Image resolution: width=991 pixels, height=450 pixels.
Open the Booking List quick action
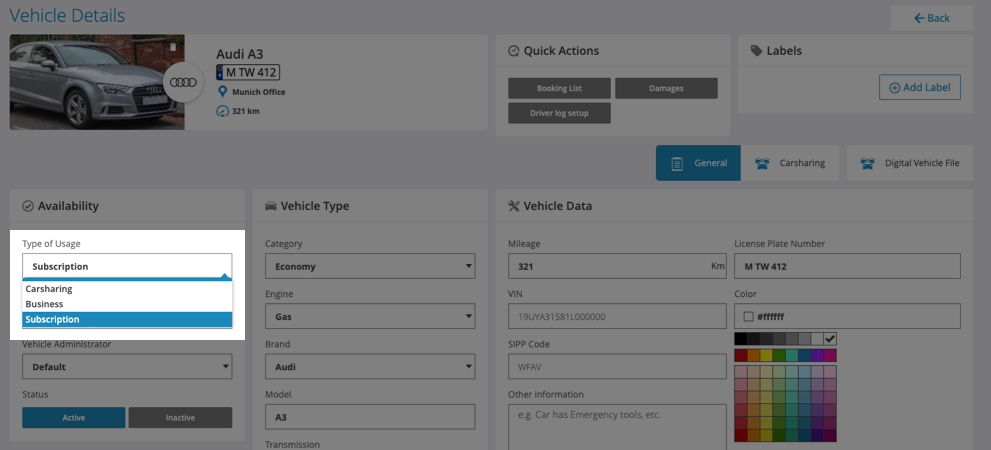click(559, 88)
